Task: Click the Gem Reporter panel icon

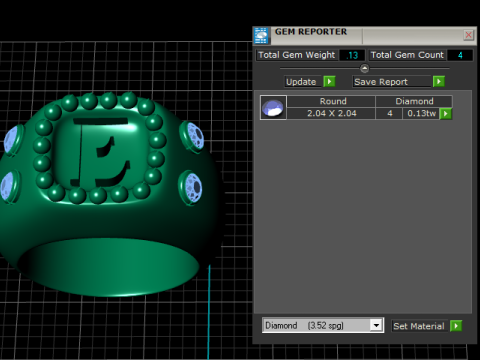Action: click(261, 36)
